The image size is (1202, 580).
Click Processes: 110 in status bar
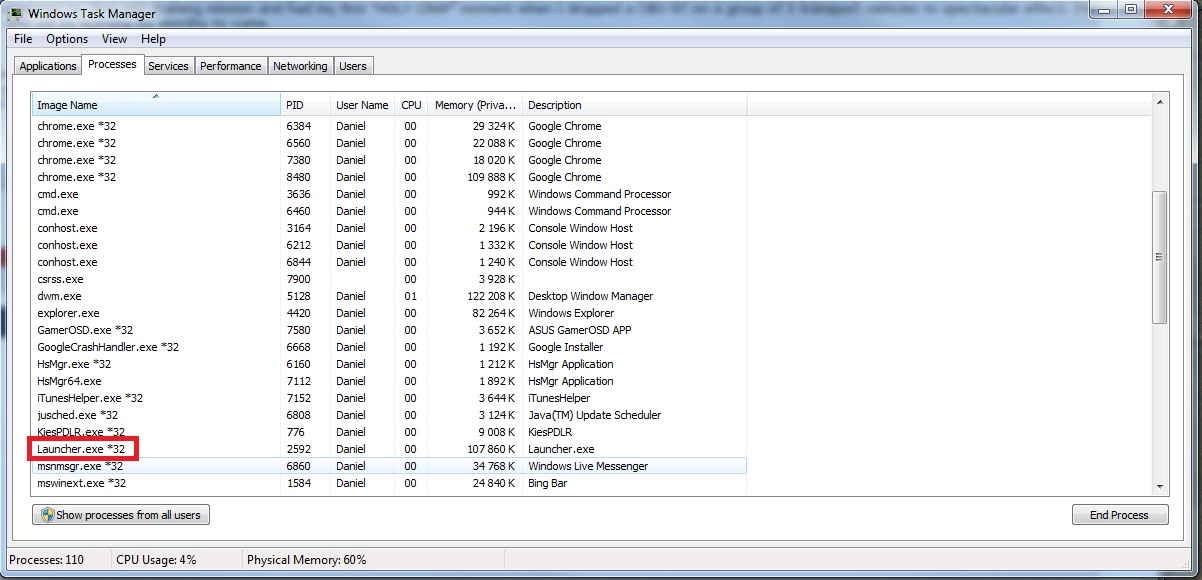point(47,559)
